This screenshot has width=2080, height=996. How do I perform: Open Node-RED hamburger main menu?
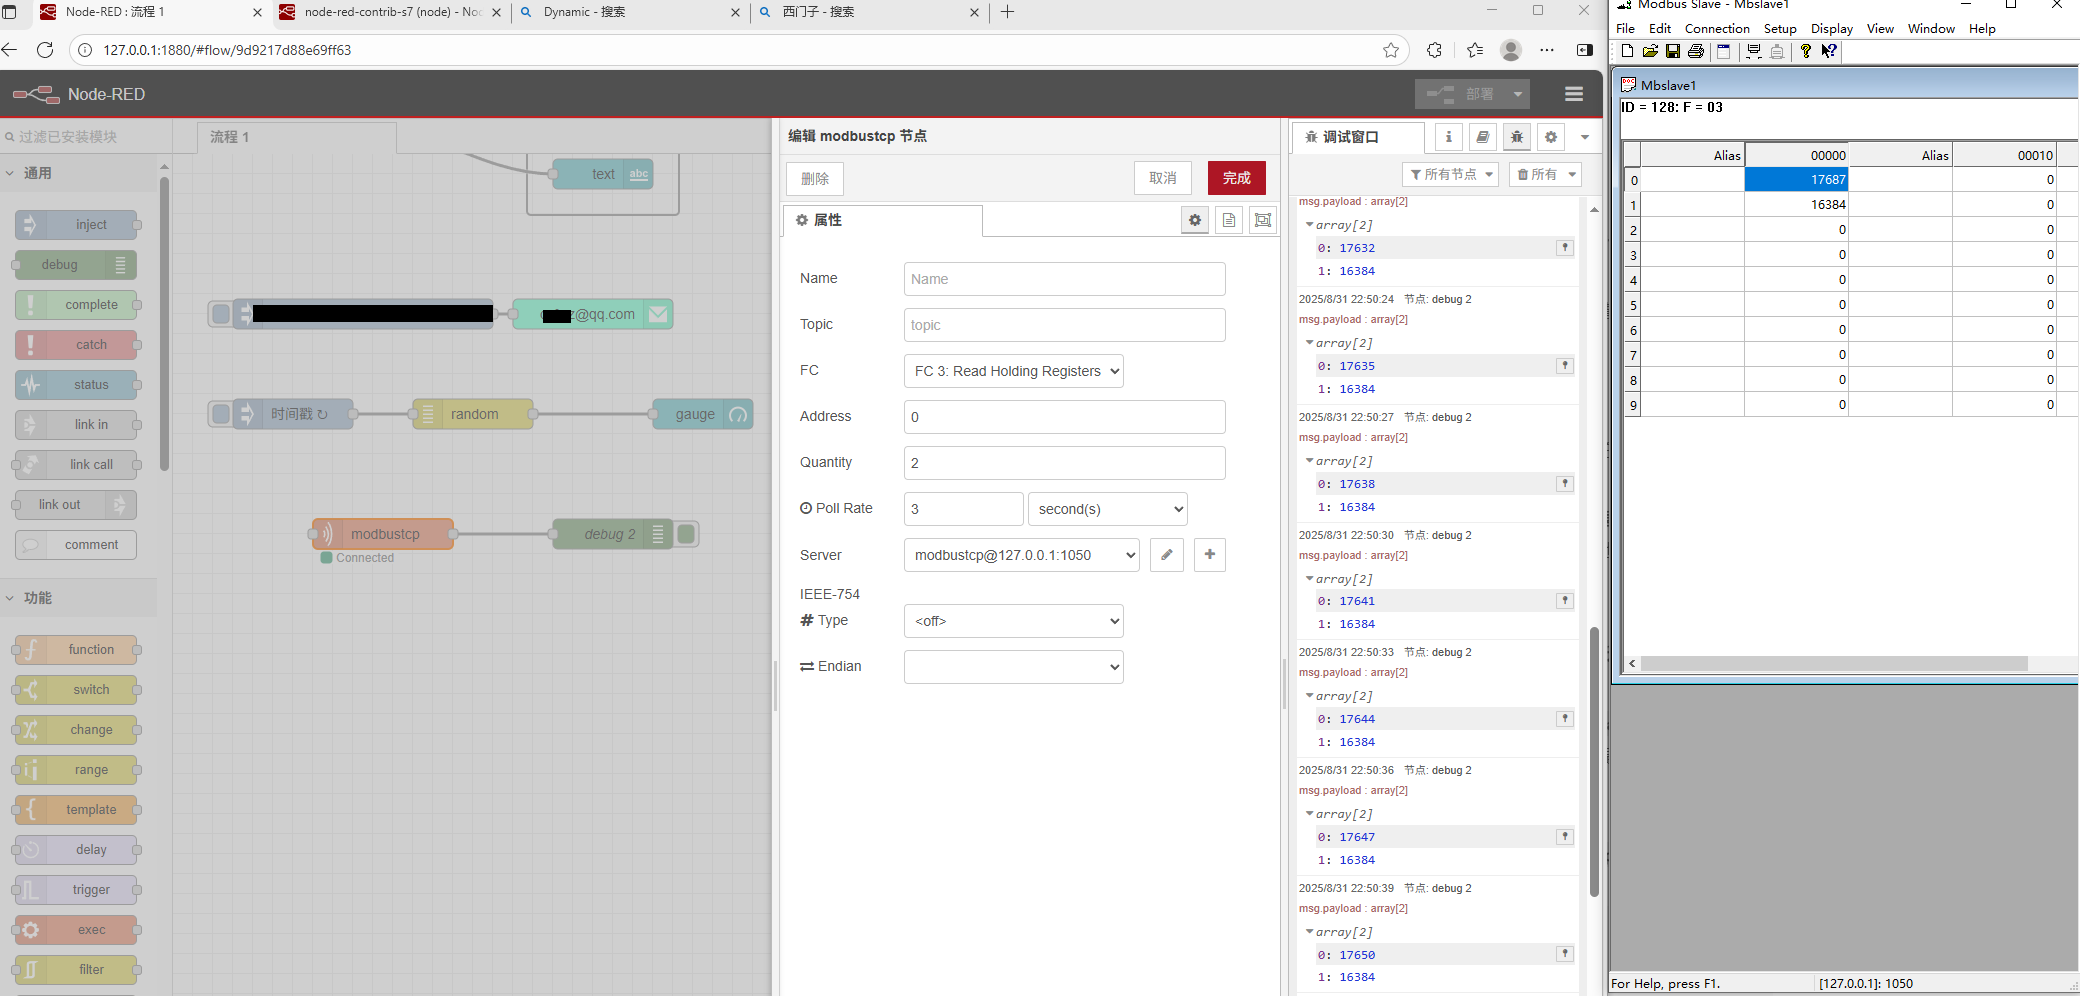1574,94
